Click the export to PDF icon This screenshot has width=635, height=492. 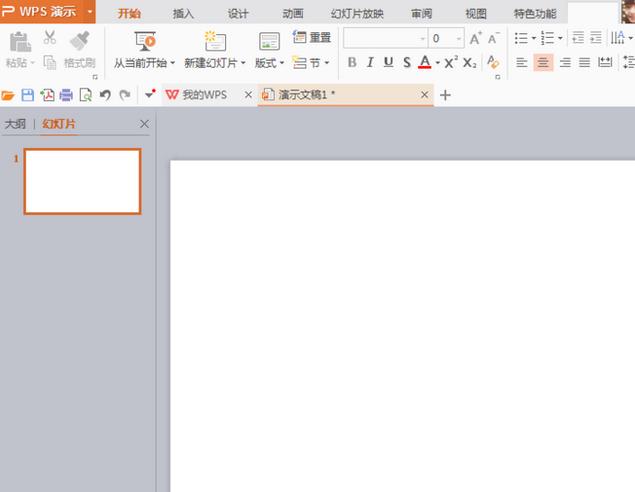point(47,95)
